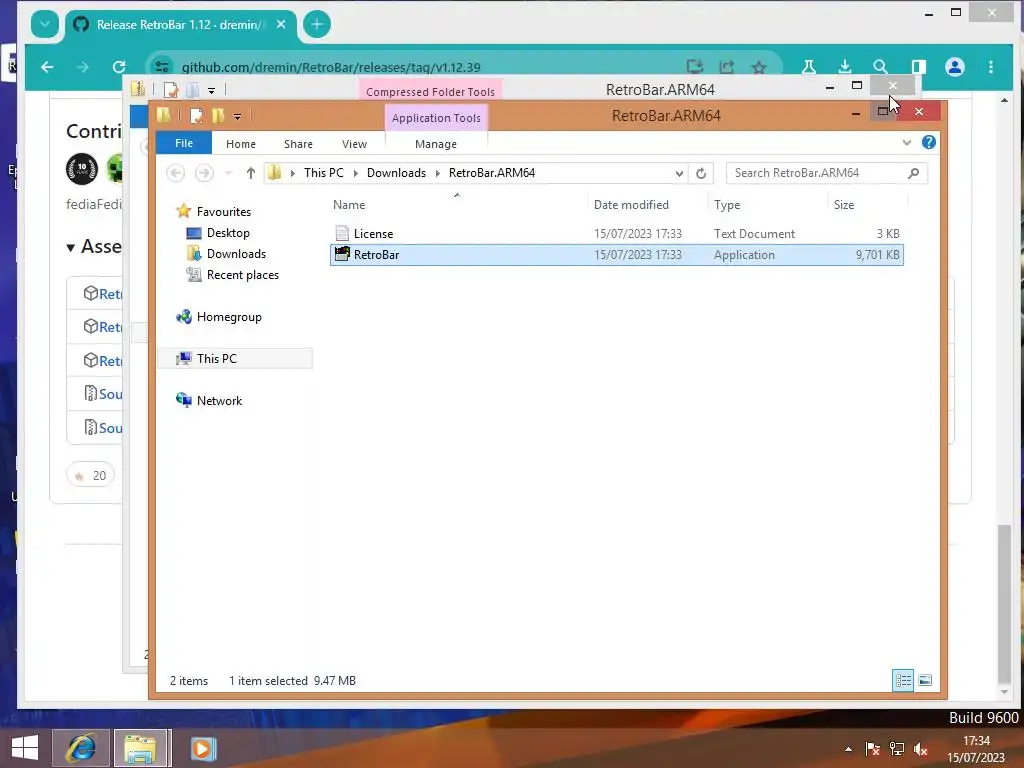Switch to Details view layout icon

click(903, 680)
